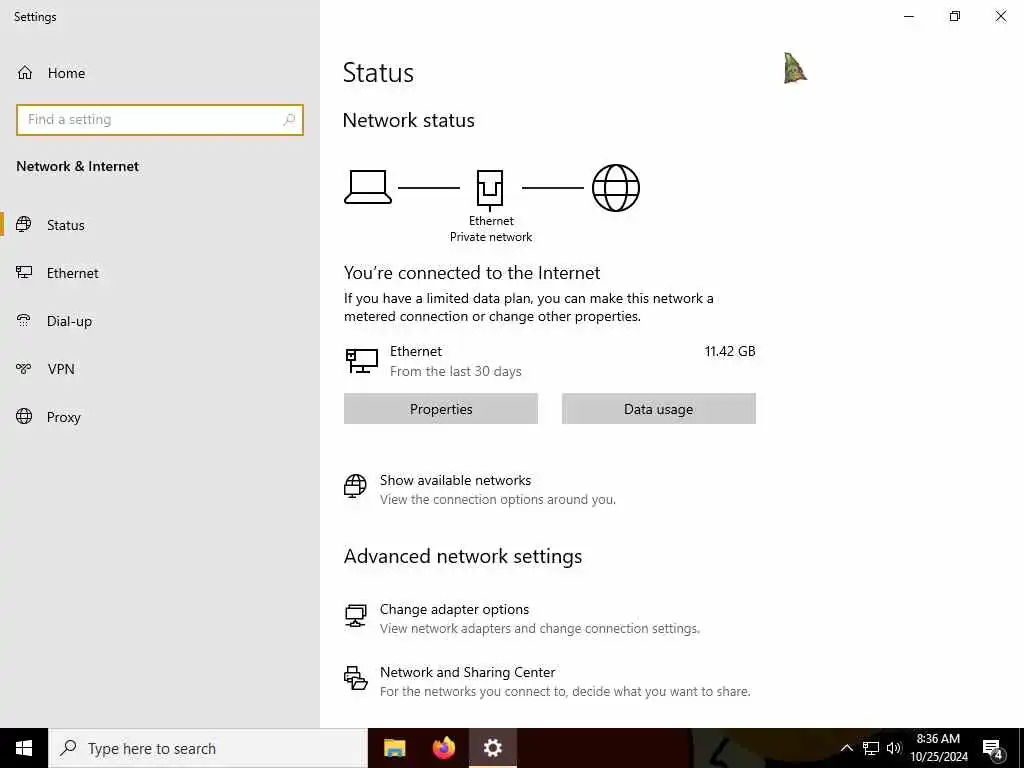Click the 'From the last 30 days' text

456,372
